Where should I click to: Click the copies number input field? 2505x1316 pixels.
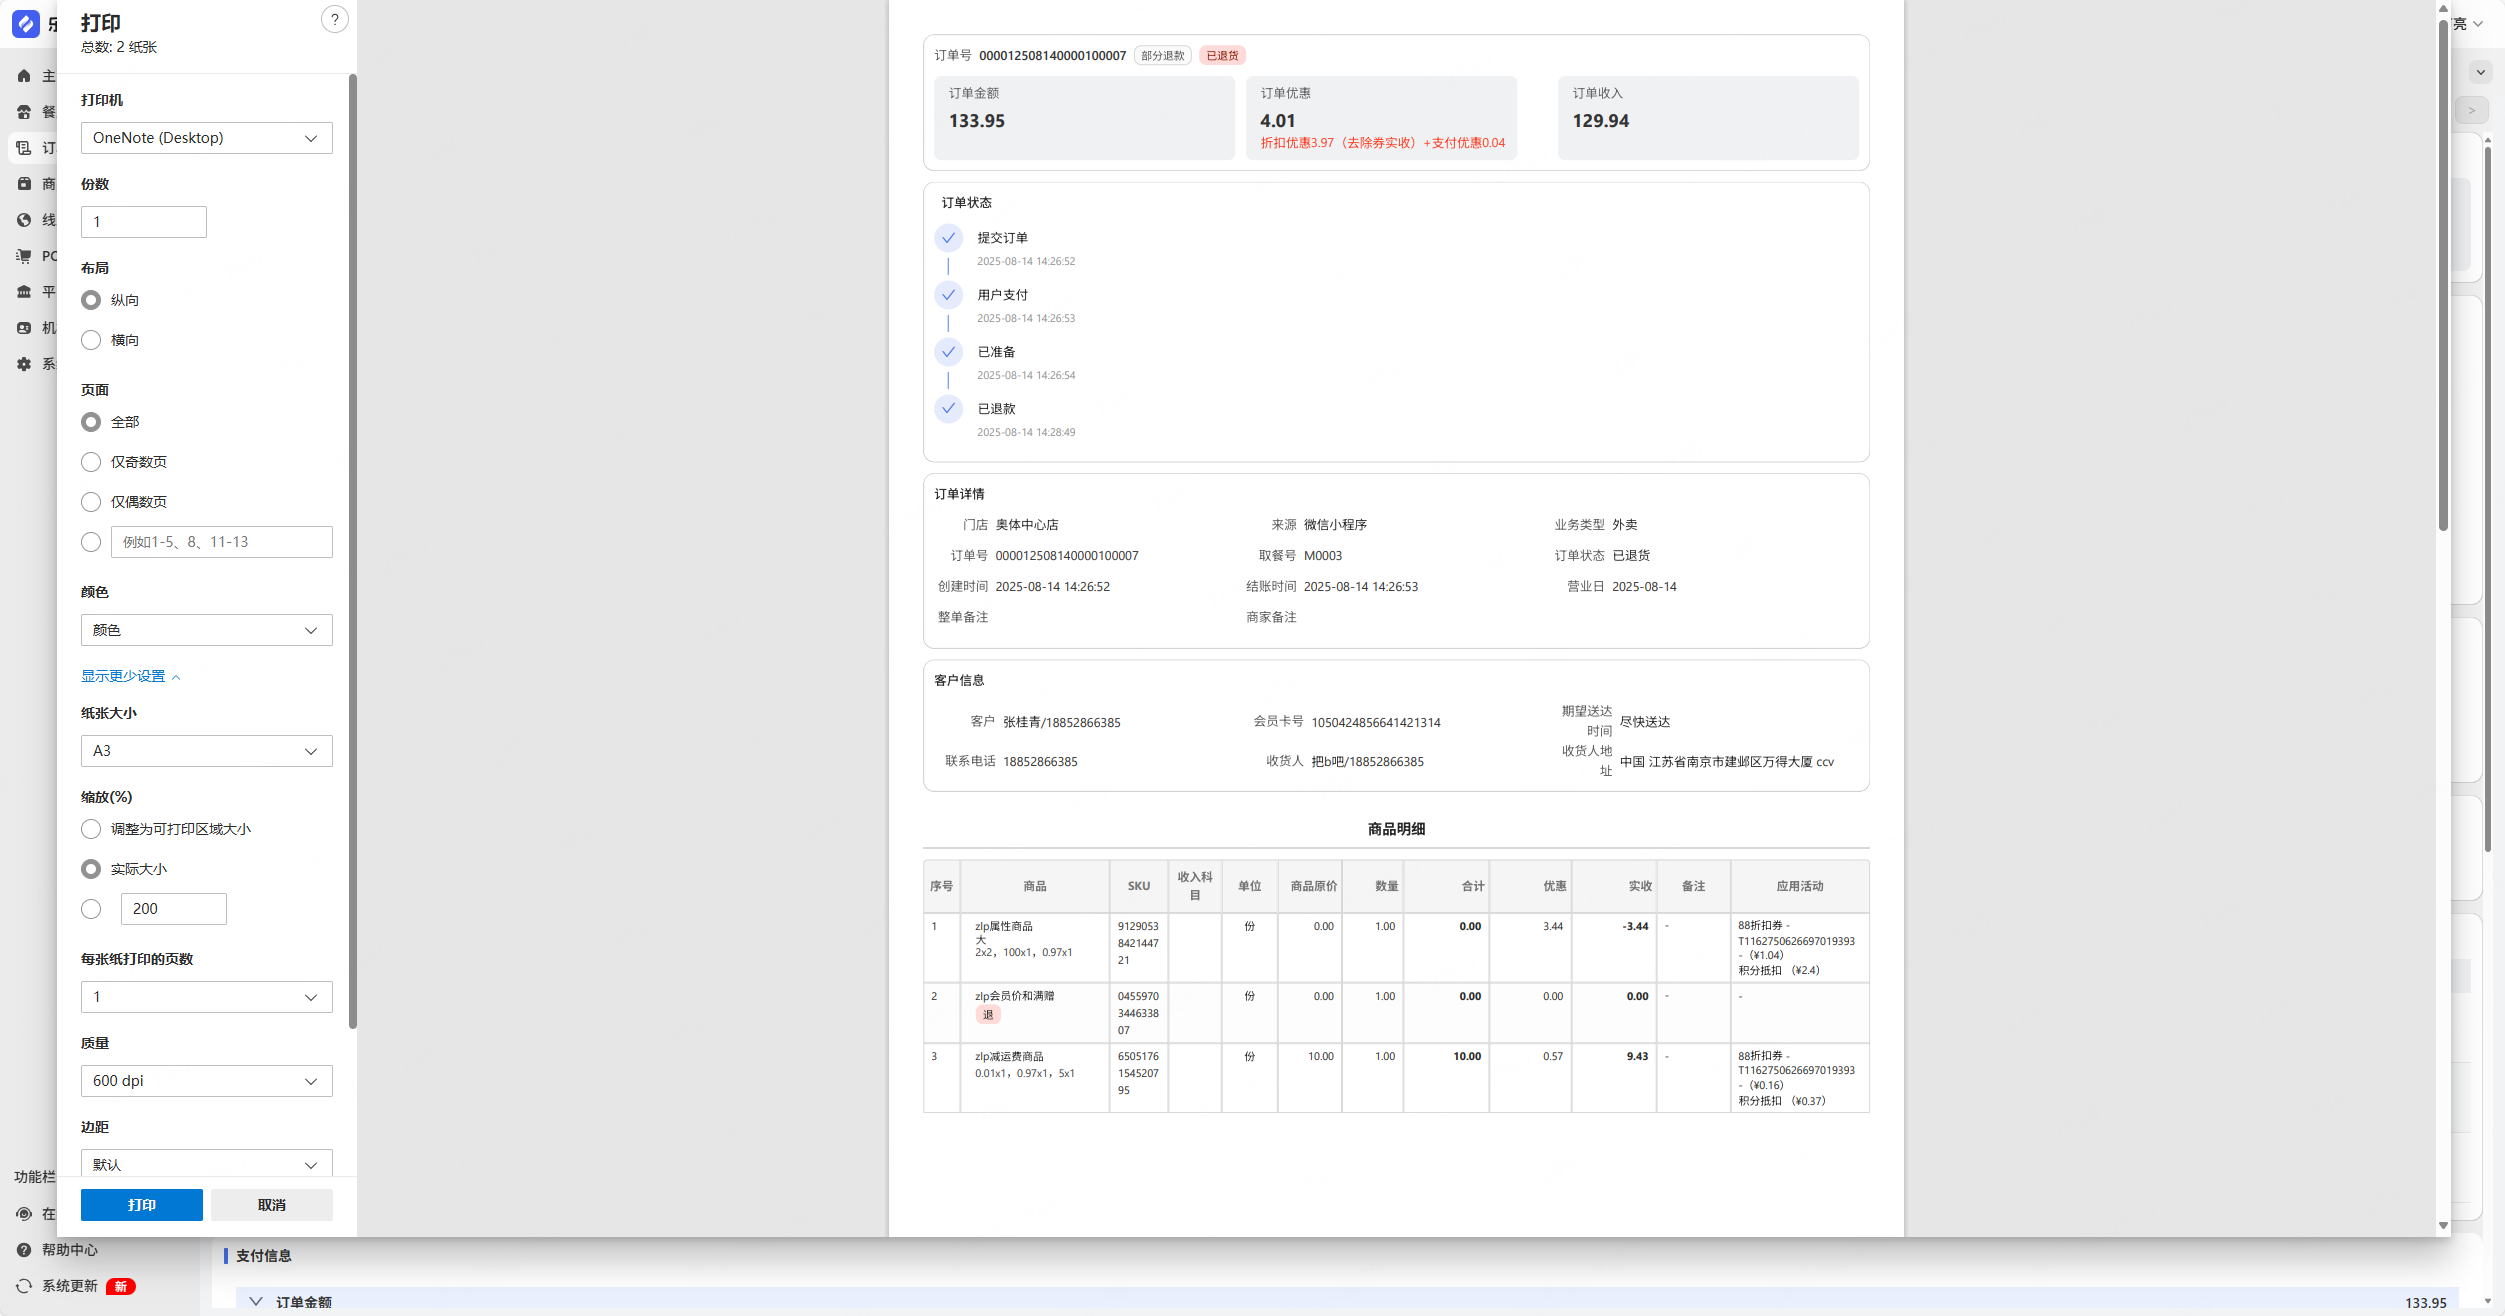143,222
